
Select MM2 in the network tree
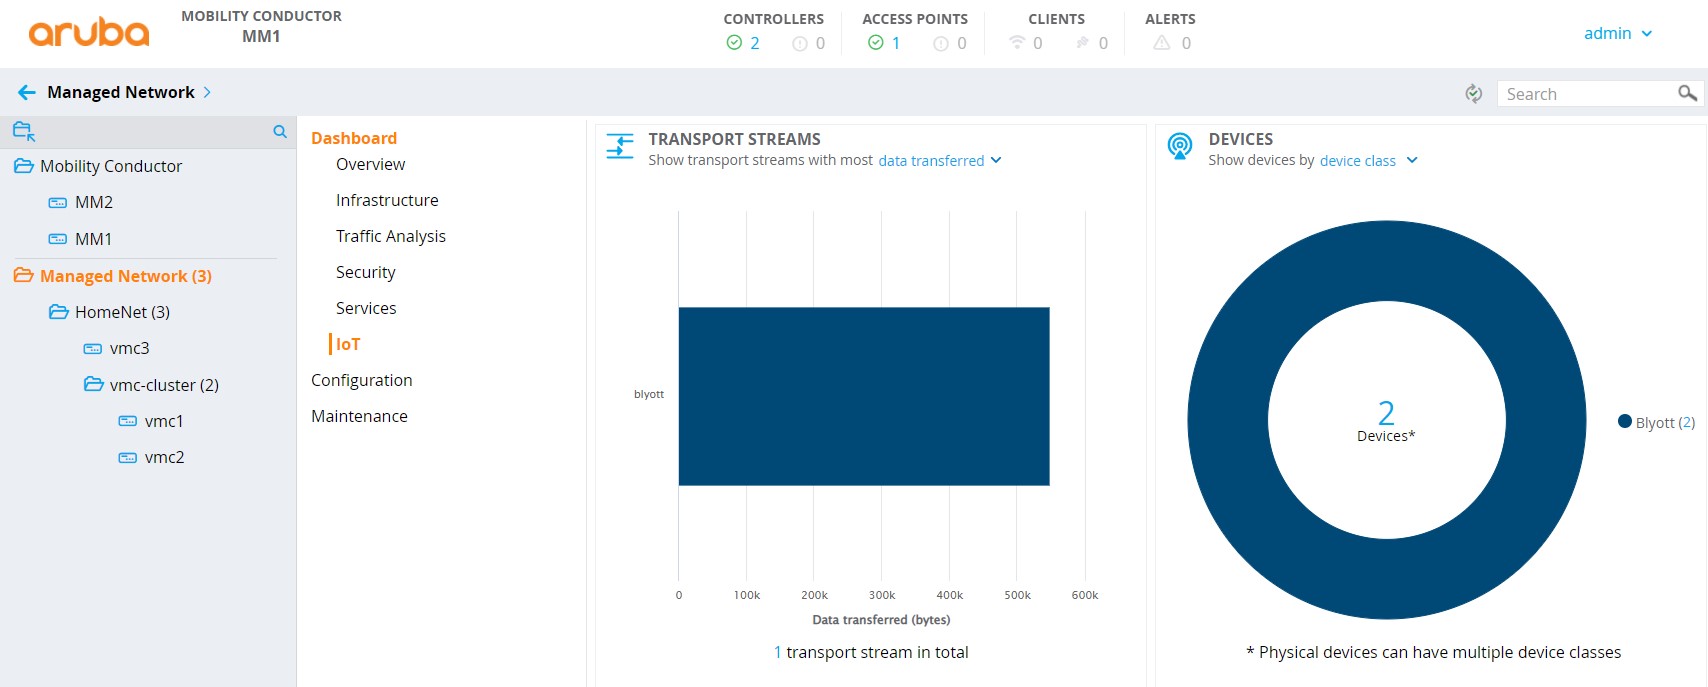point(94,202)
